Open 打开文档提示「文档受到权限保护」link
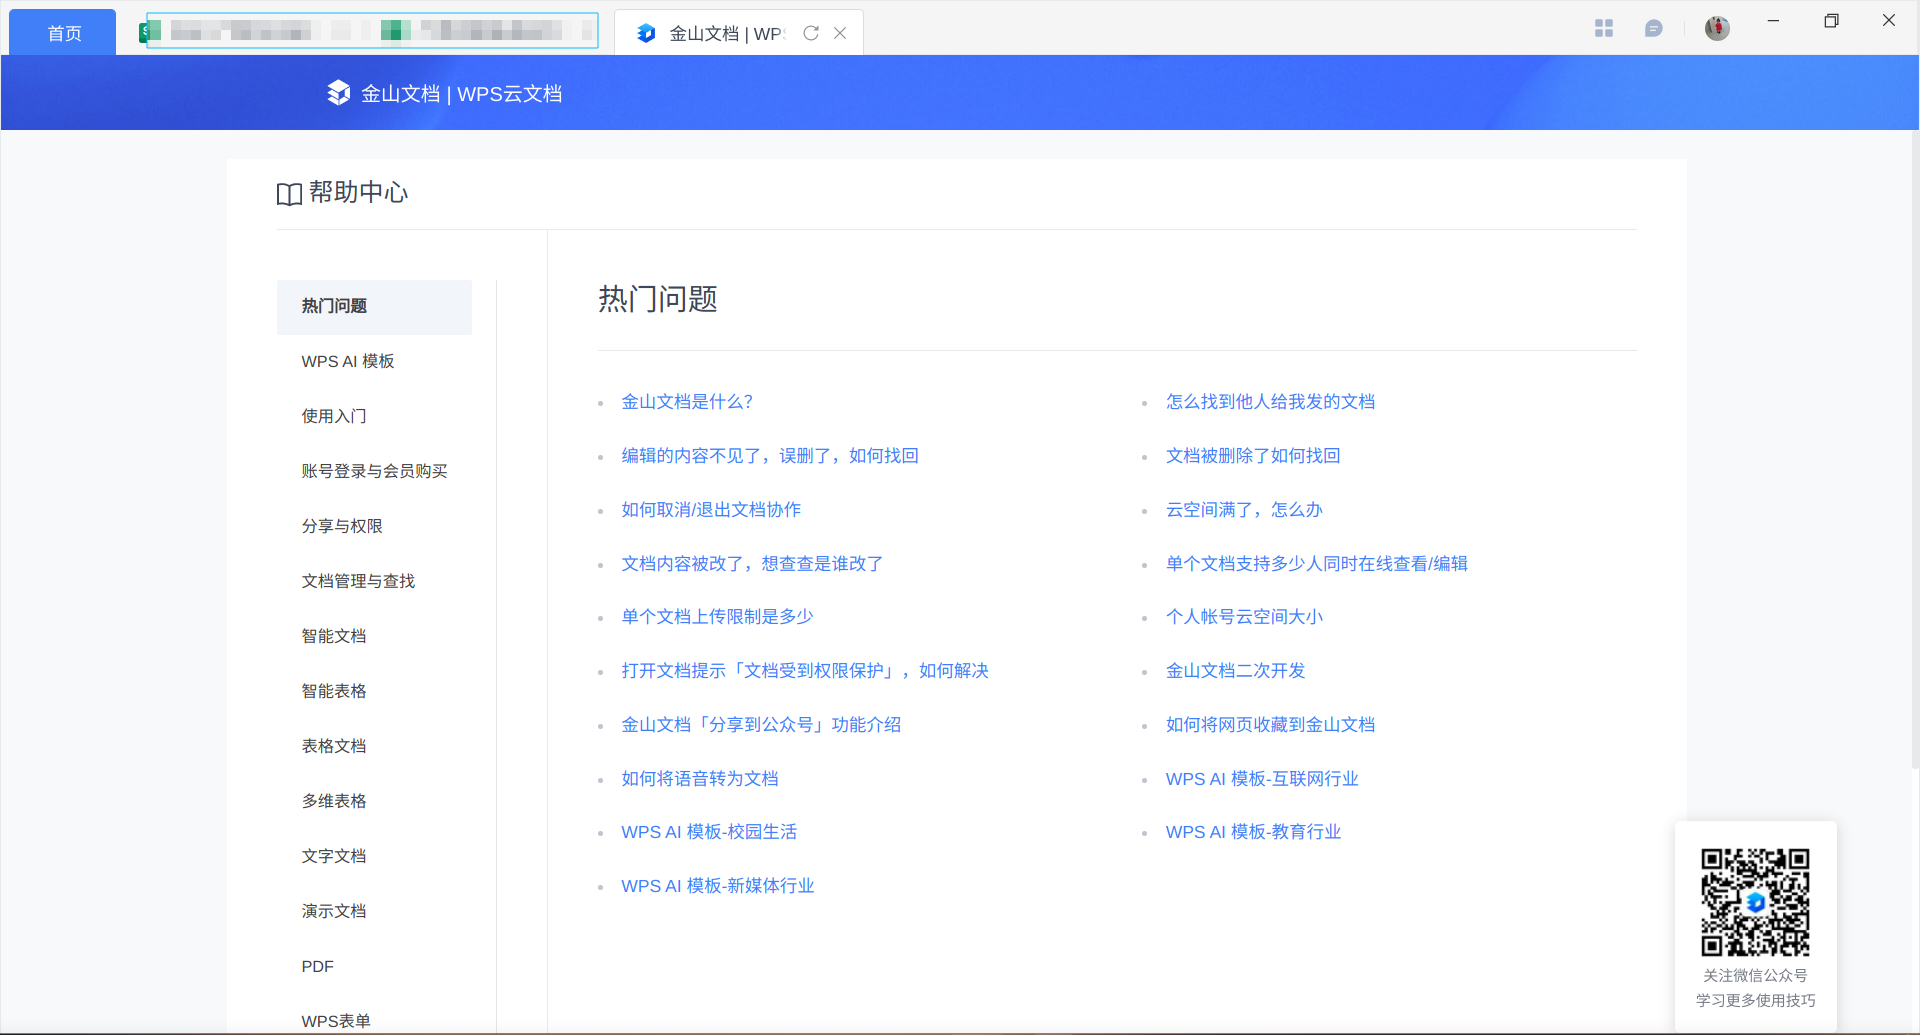This screenshot has height=1035, width=1920. [805, 671]
